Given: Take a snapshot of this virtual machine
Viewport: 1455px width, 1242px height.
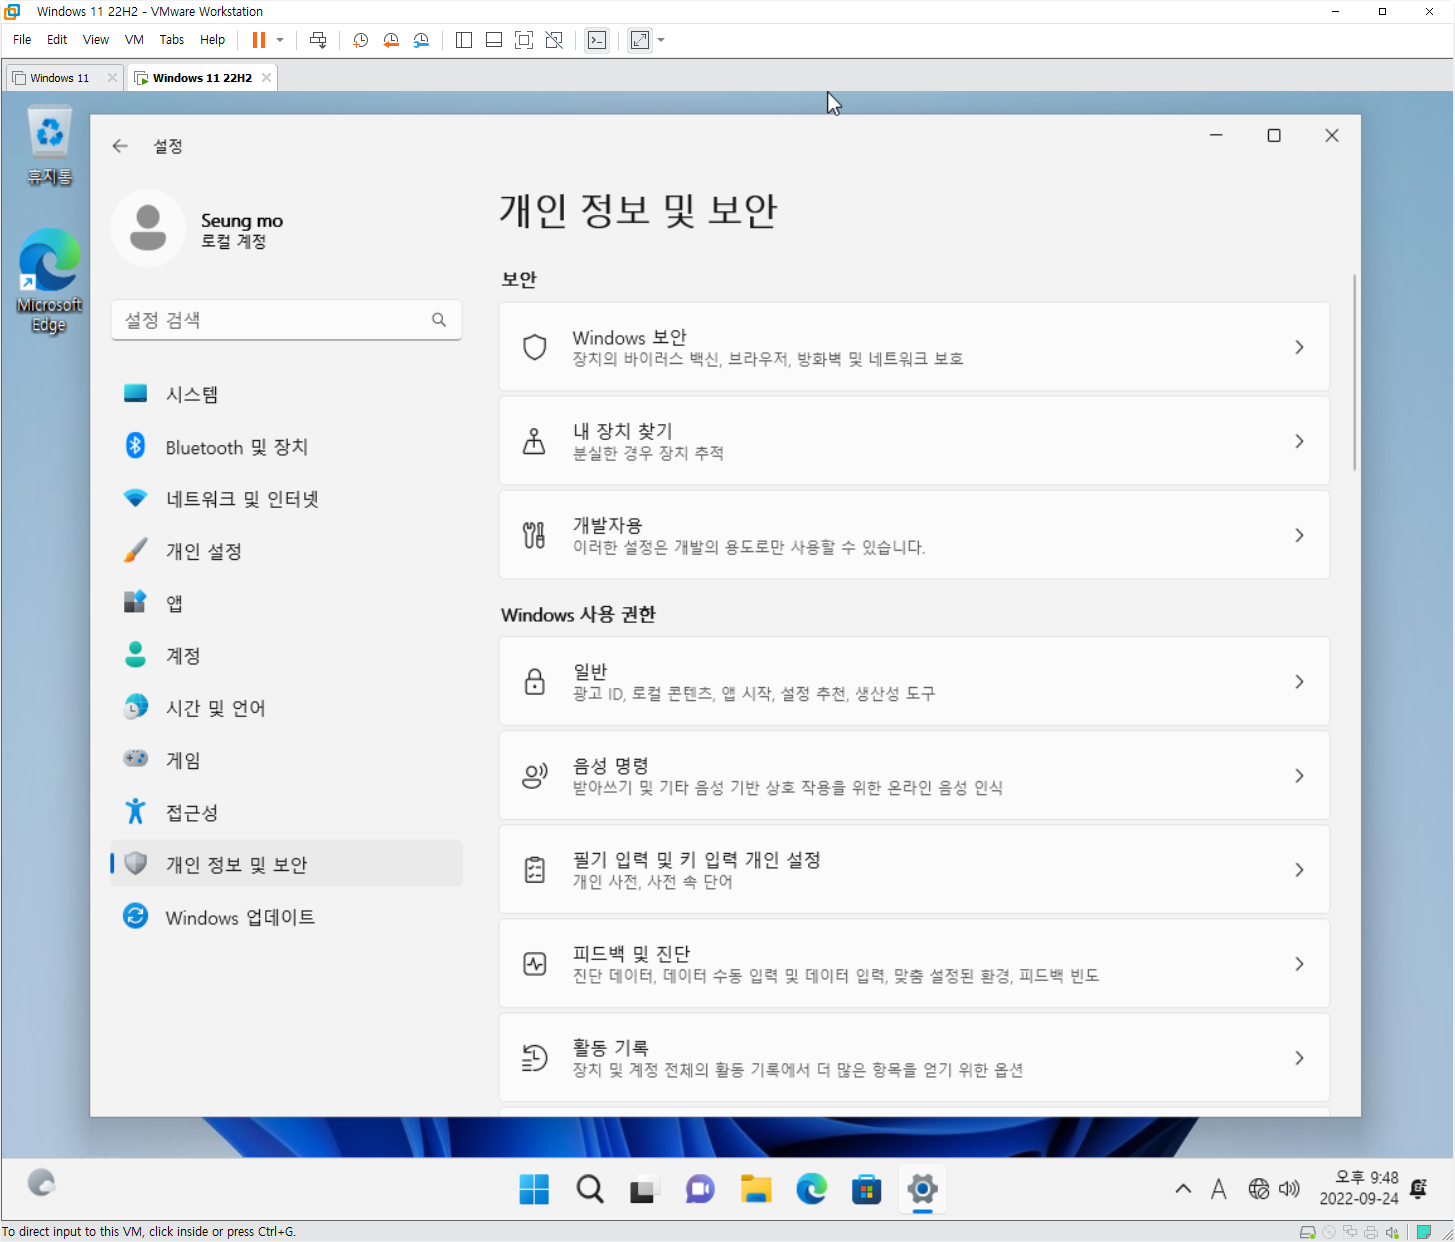Looking at the screenshot, I should coord(361,40).
